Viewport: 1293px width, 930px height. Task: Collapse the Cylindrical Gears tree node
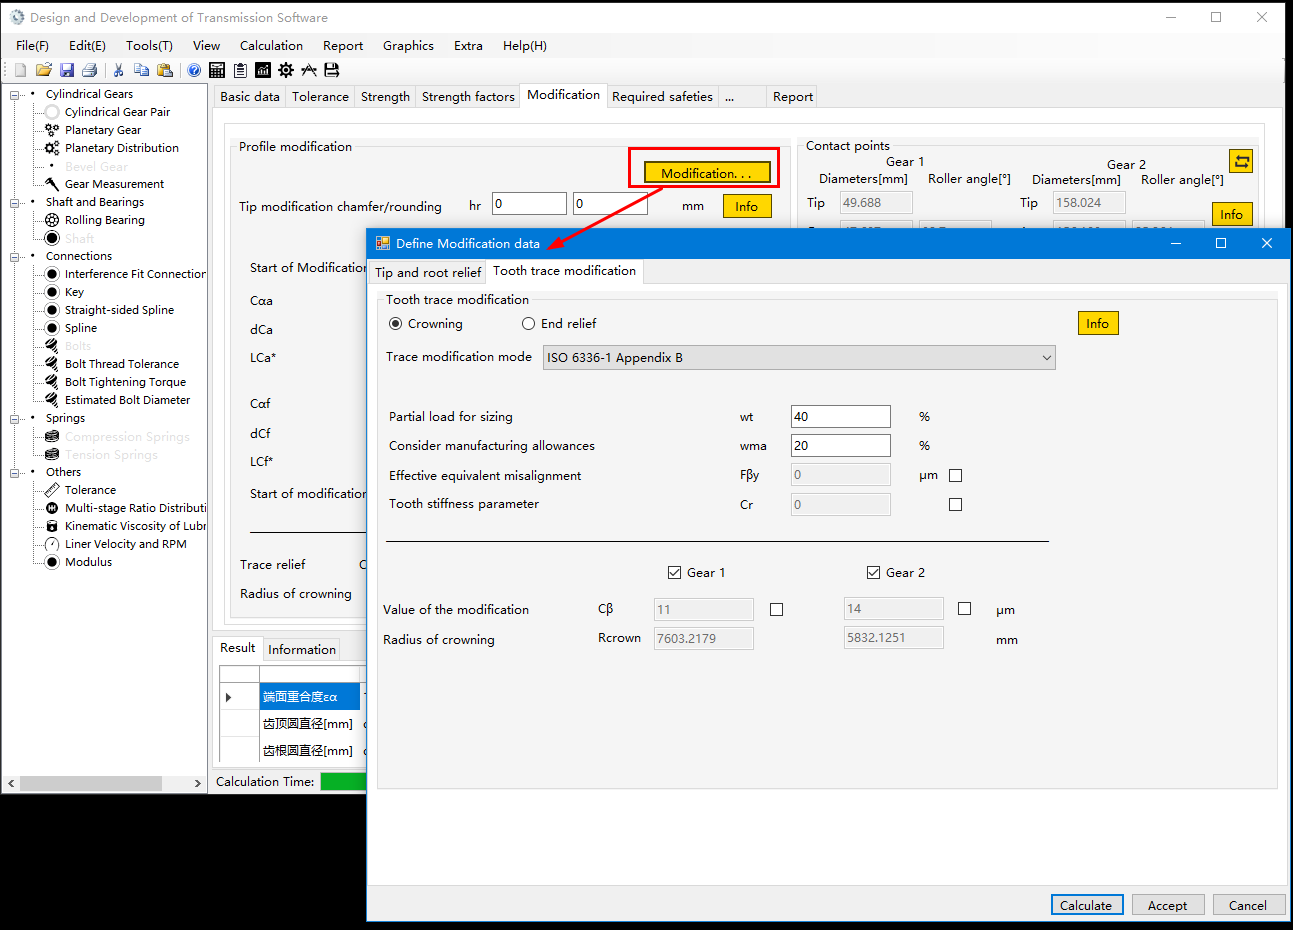coord(15,95)
